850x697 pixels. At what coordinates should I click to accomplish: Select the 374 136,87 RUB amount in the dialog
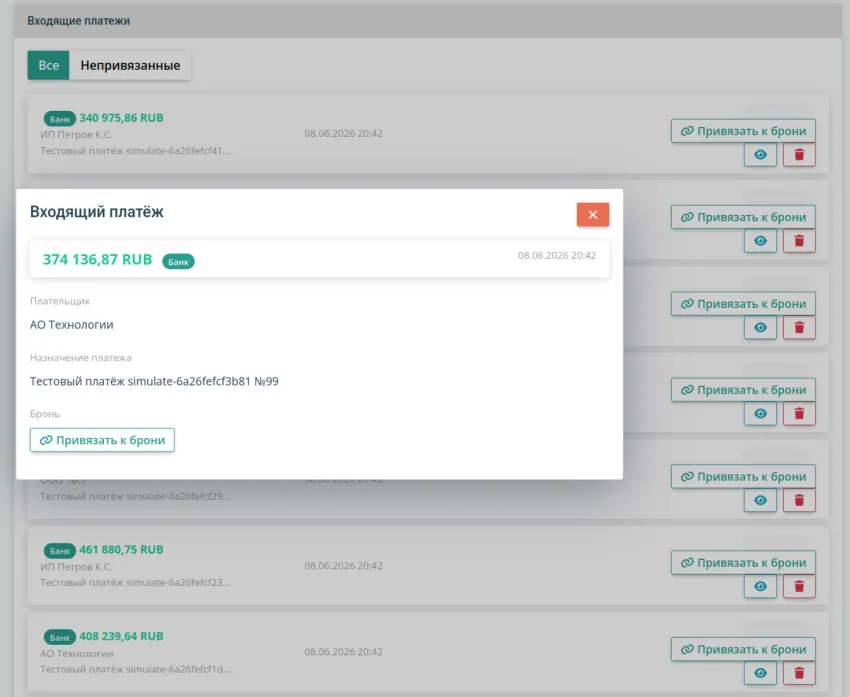click(x=98, y=260)
